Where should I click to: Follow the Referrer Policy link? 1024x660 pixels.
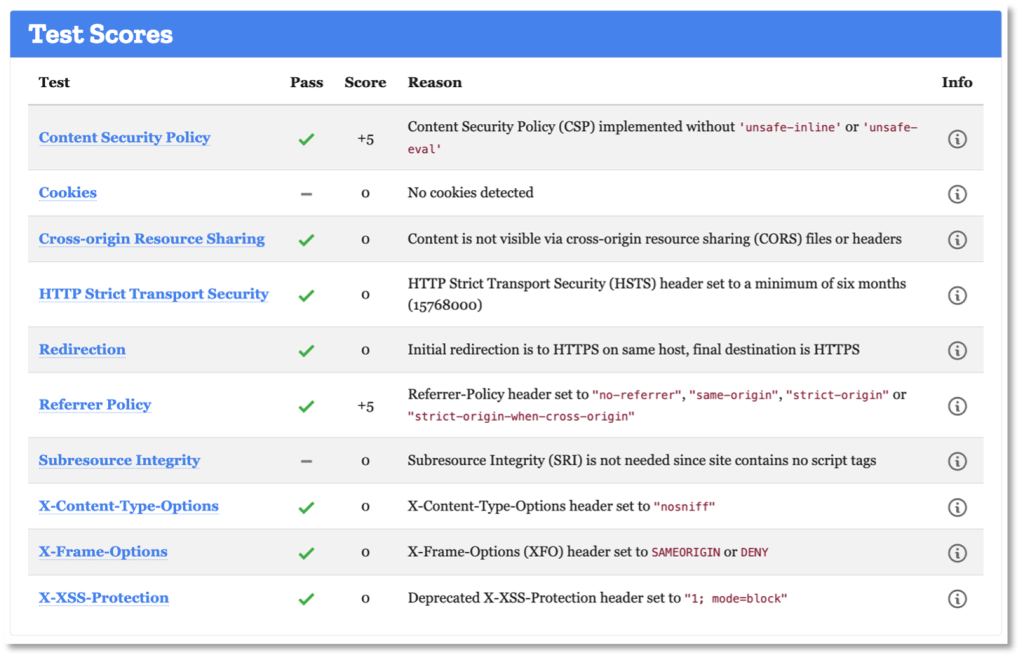pyautogui.click(x=94, y=405)
